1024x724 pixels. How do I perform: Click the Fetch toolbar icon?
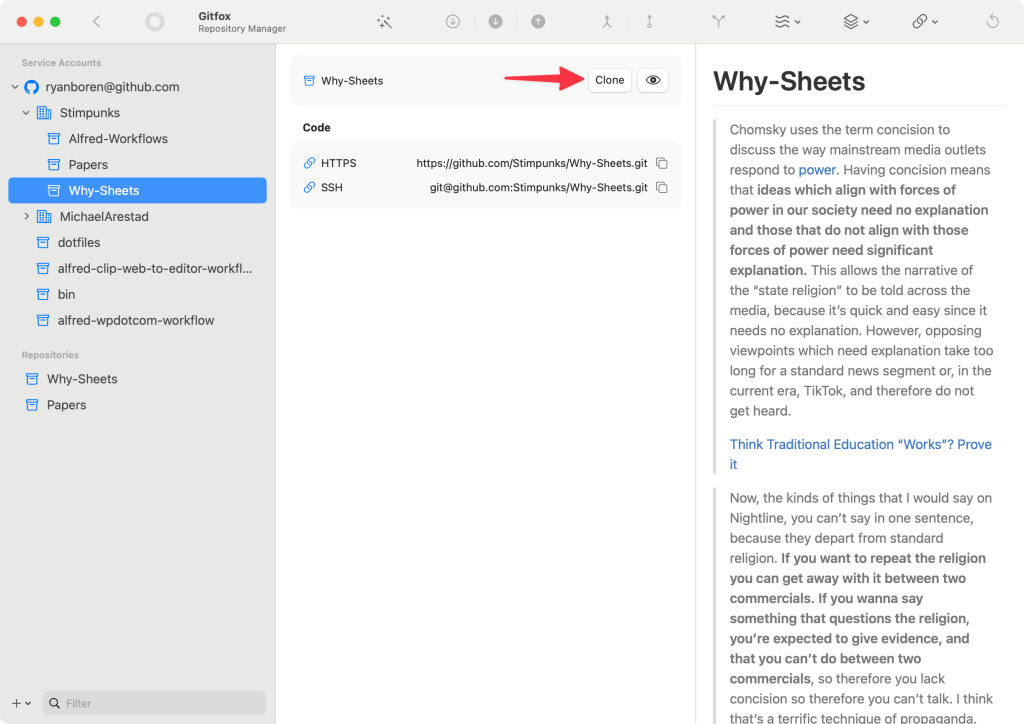tap(453, 22)
